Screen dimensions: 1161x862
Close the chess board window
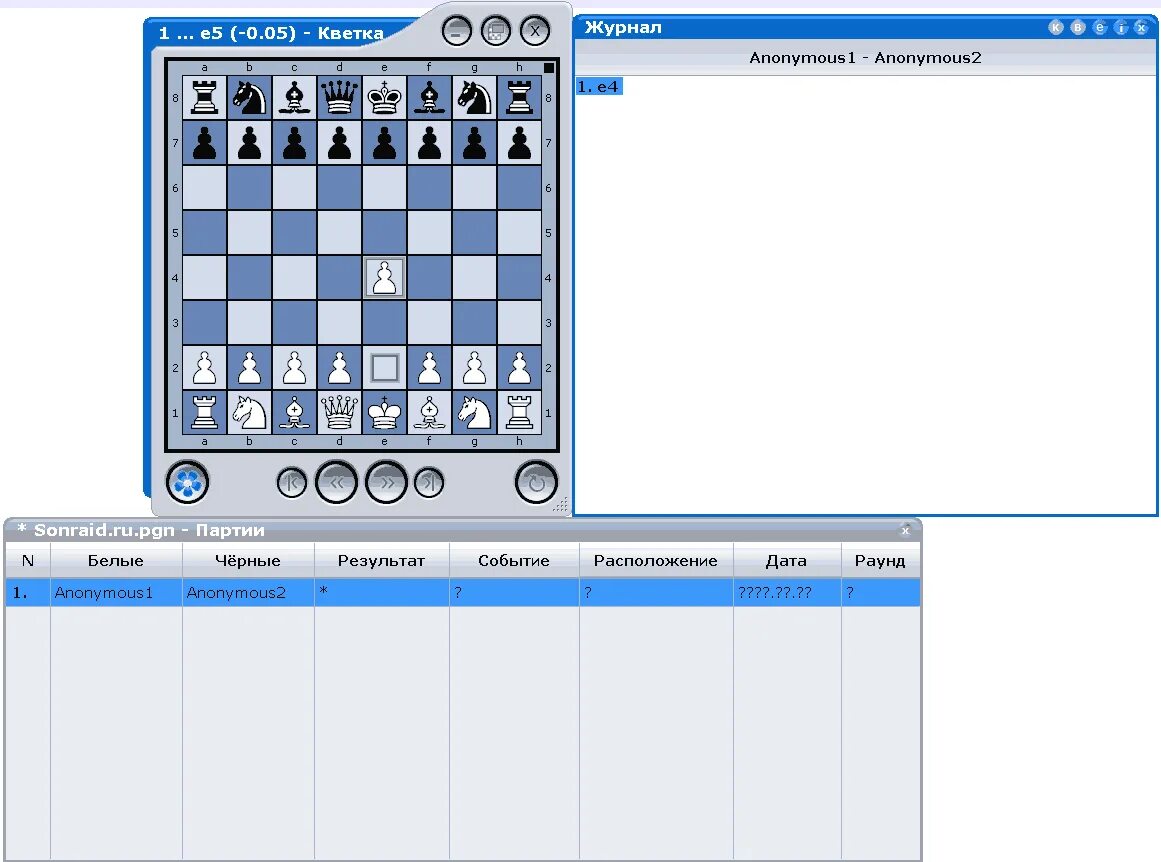(535, 31)
